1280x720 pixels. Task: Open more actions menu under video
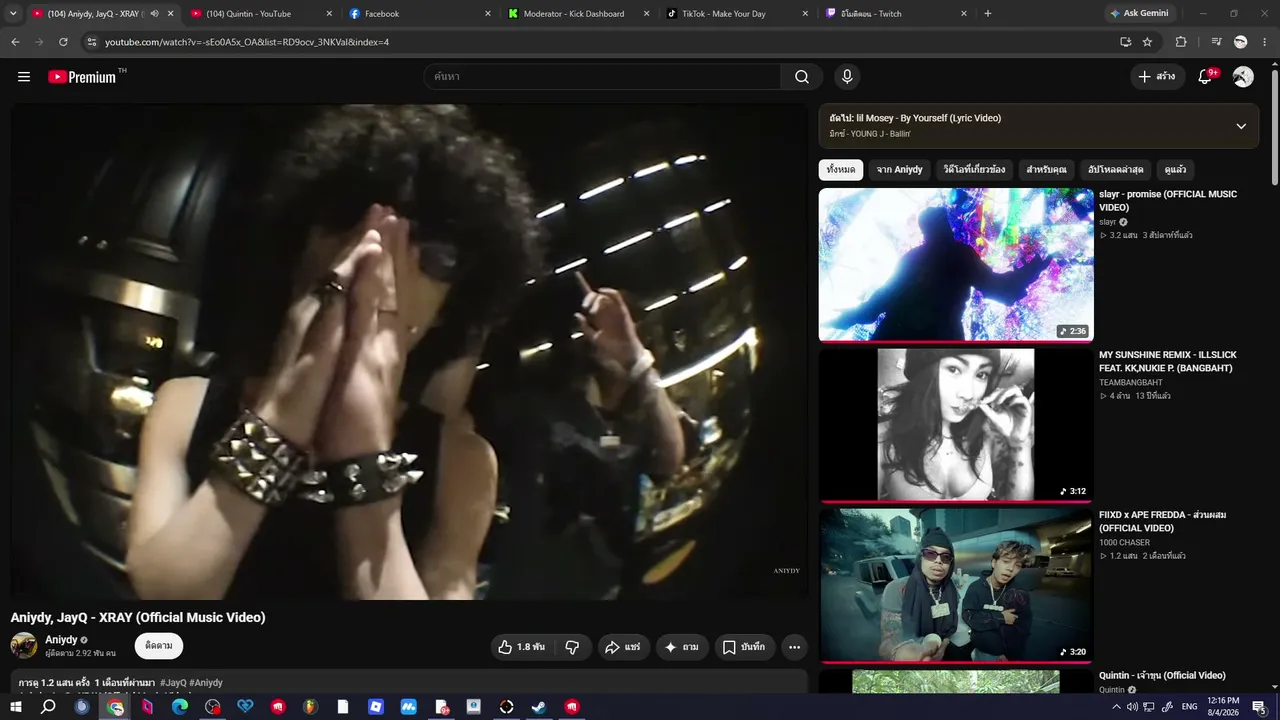pos(794,647)
